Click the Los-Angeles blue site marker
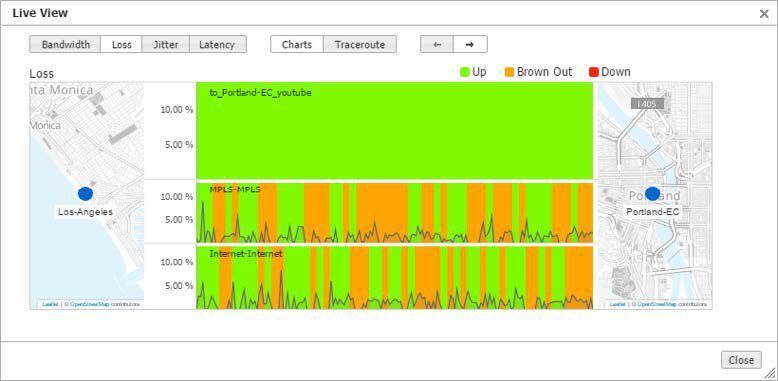The width and height of the screenshot is (778, 381). point(85,194)
